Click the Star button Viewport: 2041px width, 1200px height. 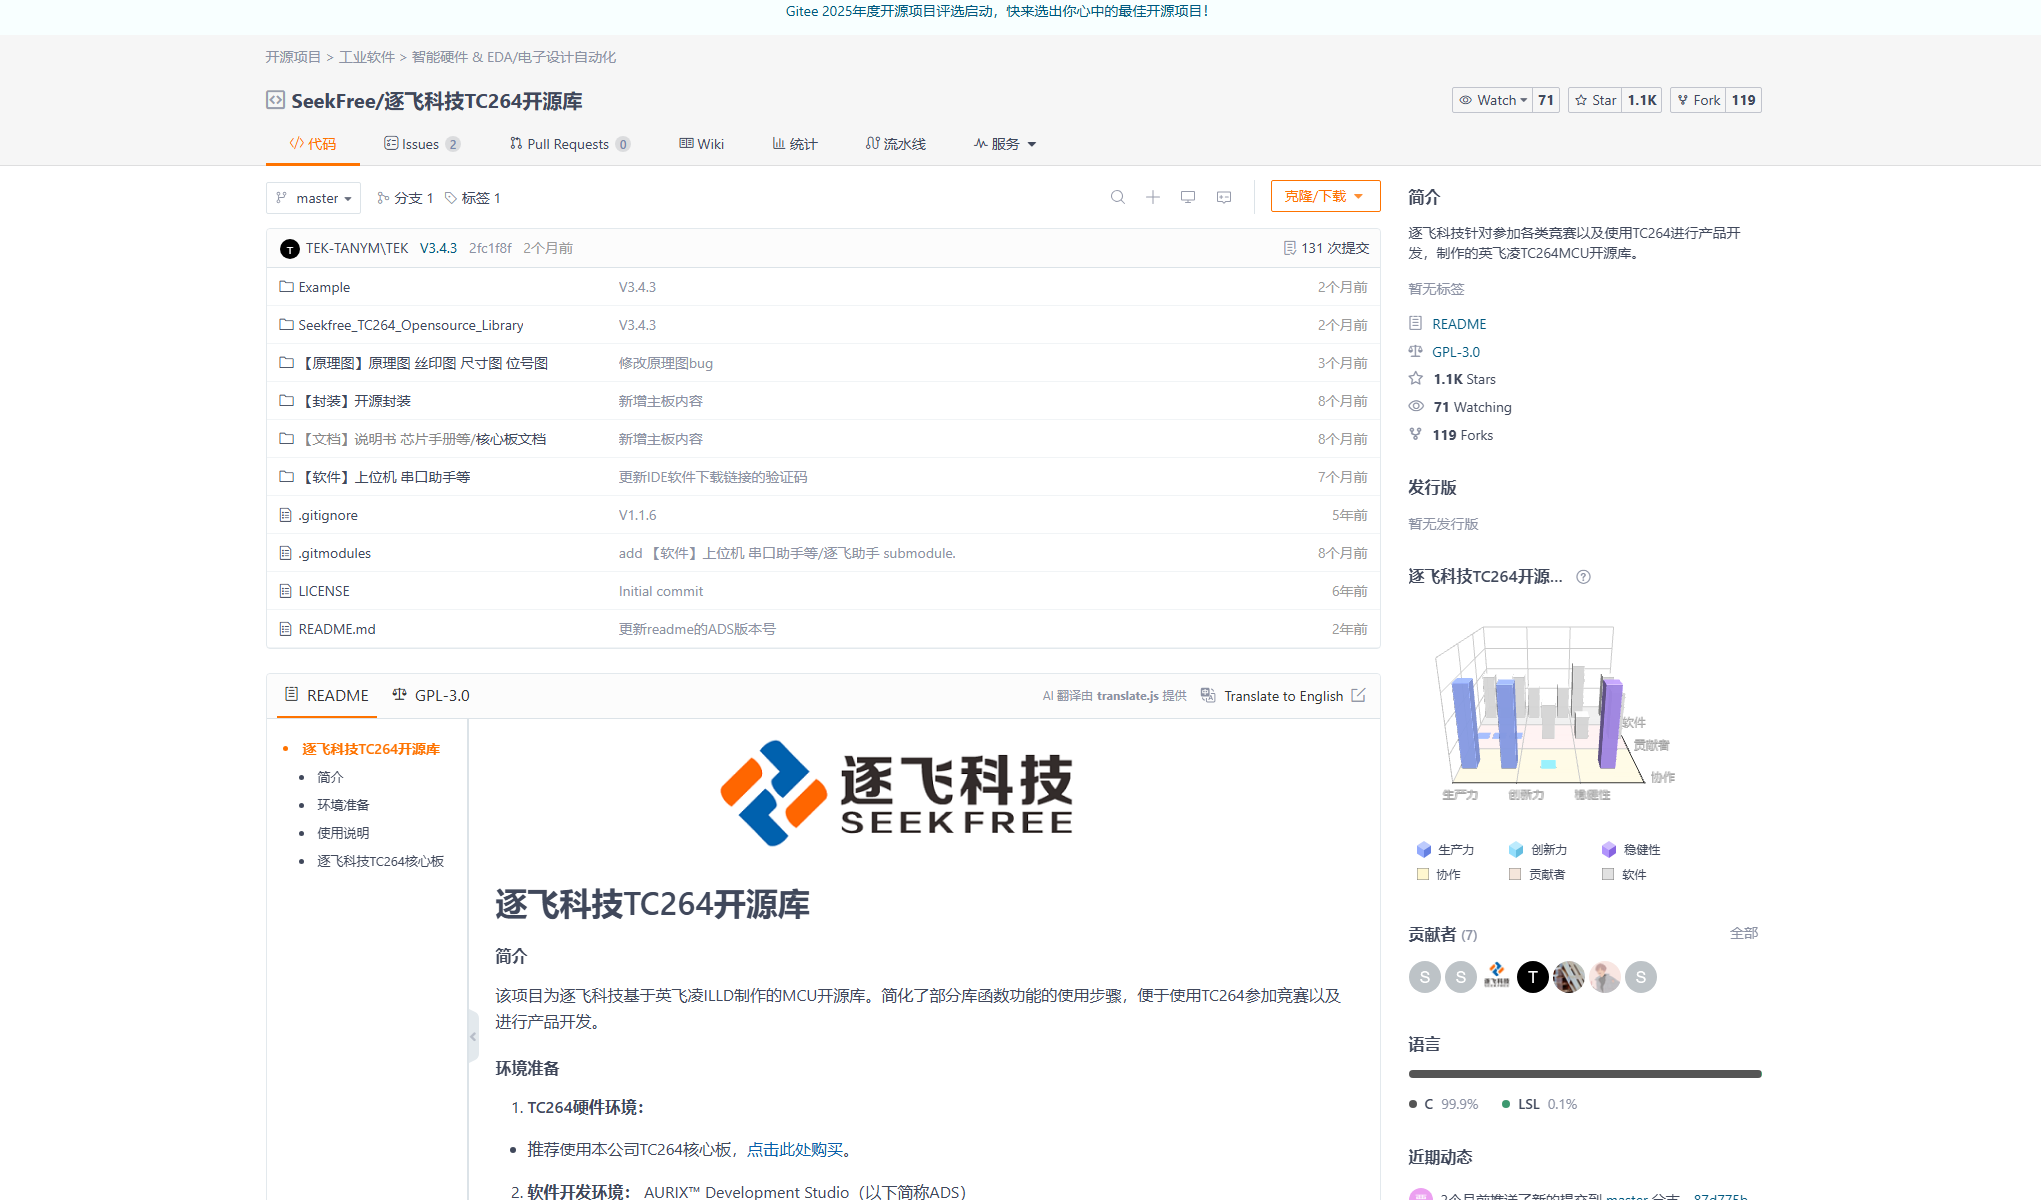tap(1595, 100)
